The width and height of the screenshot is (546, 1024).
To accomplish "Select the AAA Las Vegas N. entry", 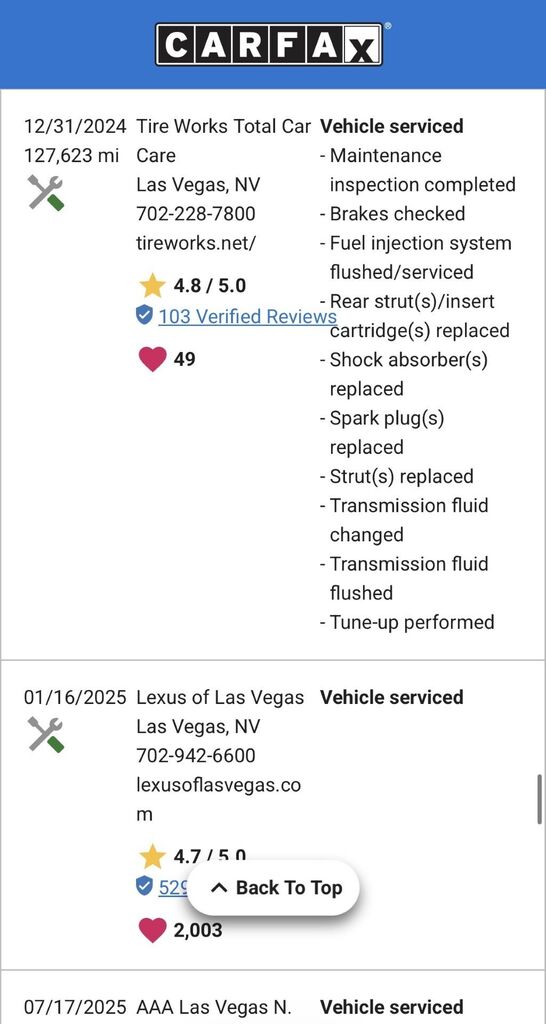I will click(x=214, y=1006).
